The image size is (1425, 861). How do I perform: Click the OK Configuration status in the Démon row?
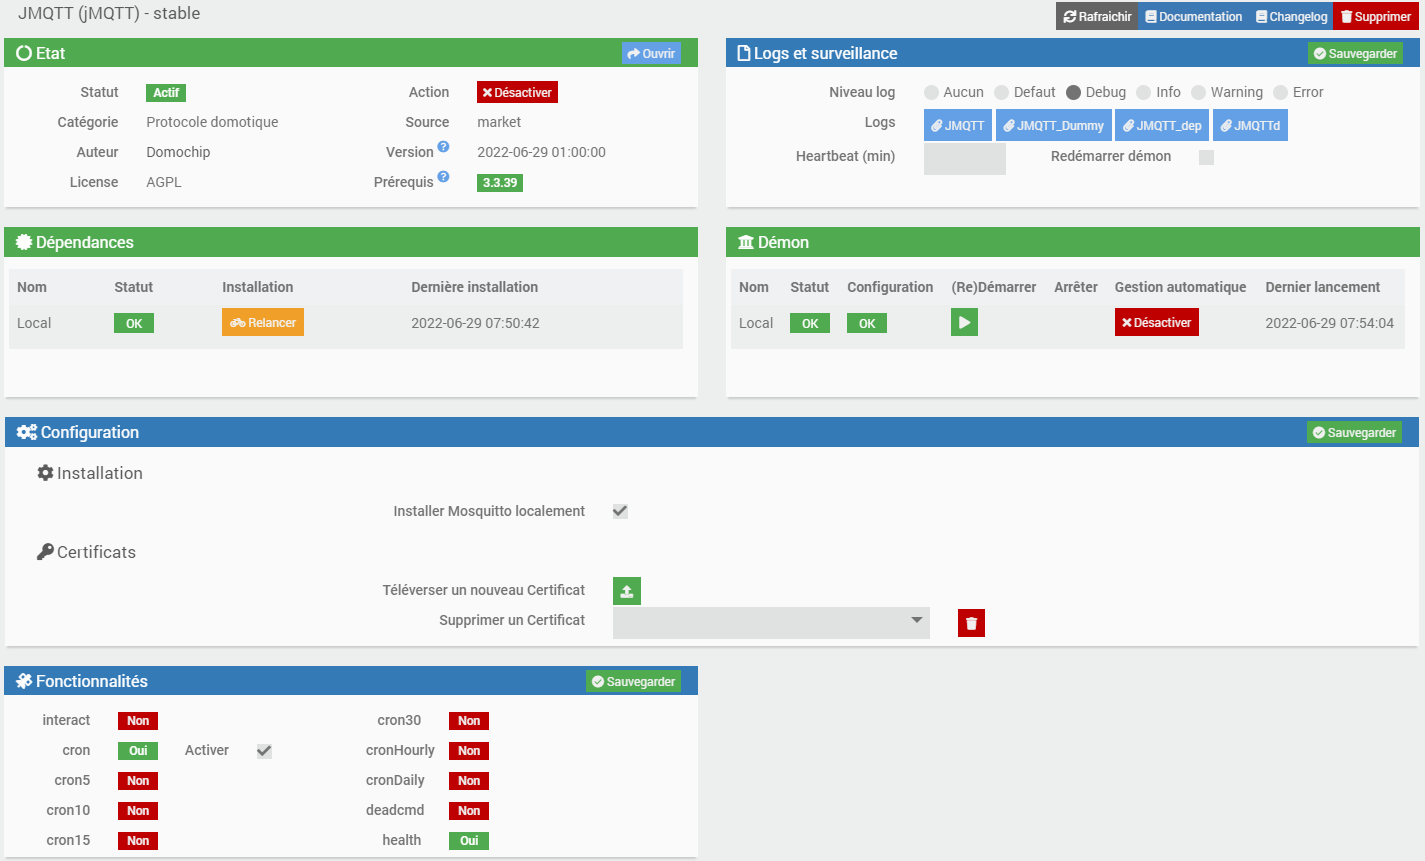point(867,323)
